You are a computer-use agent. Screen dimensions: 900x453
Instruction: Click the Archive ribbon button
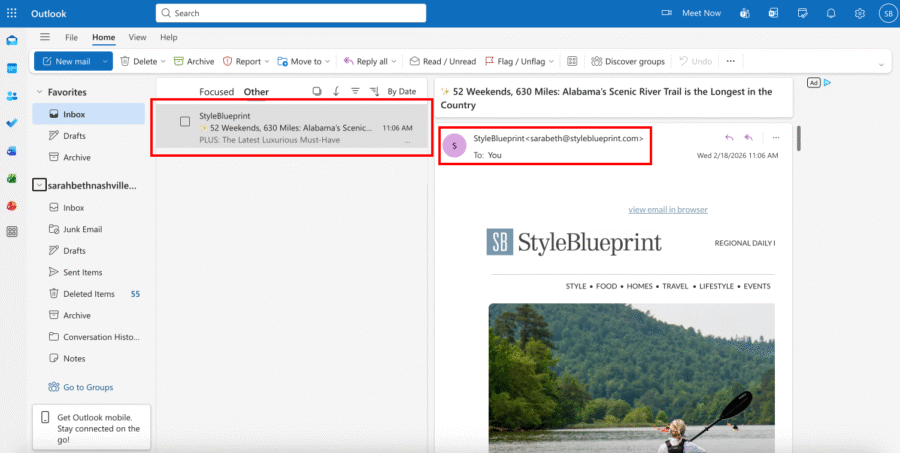[x=194, y=61]
